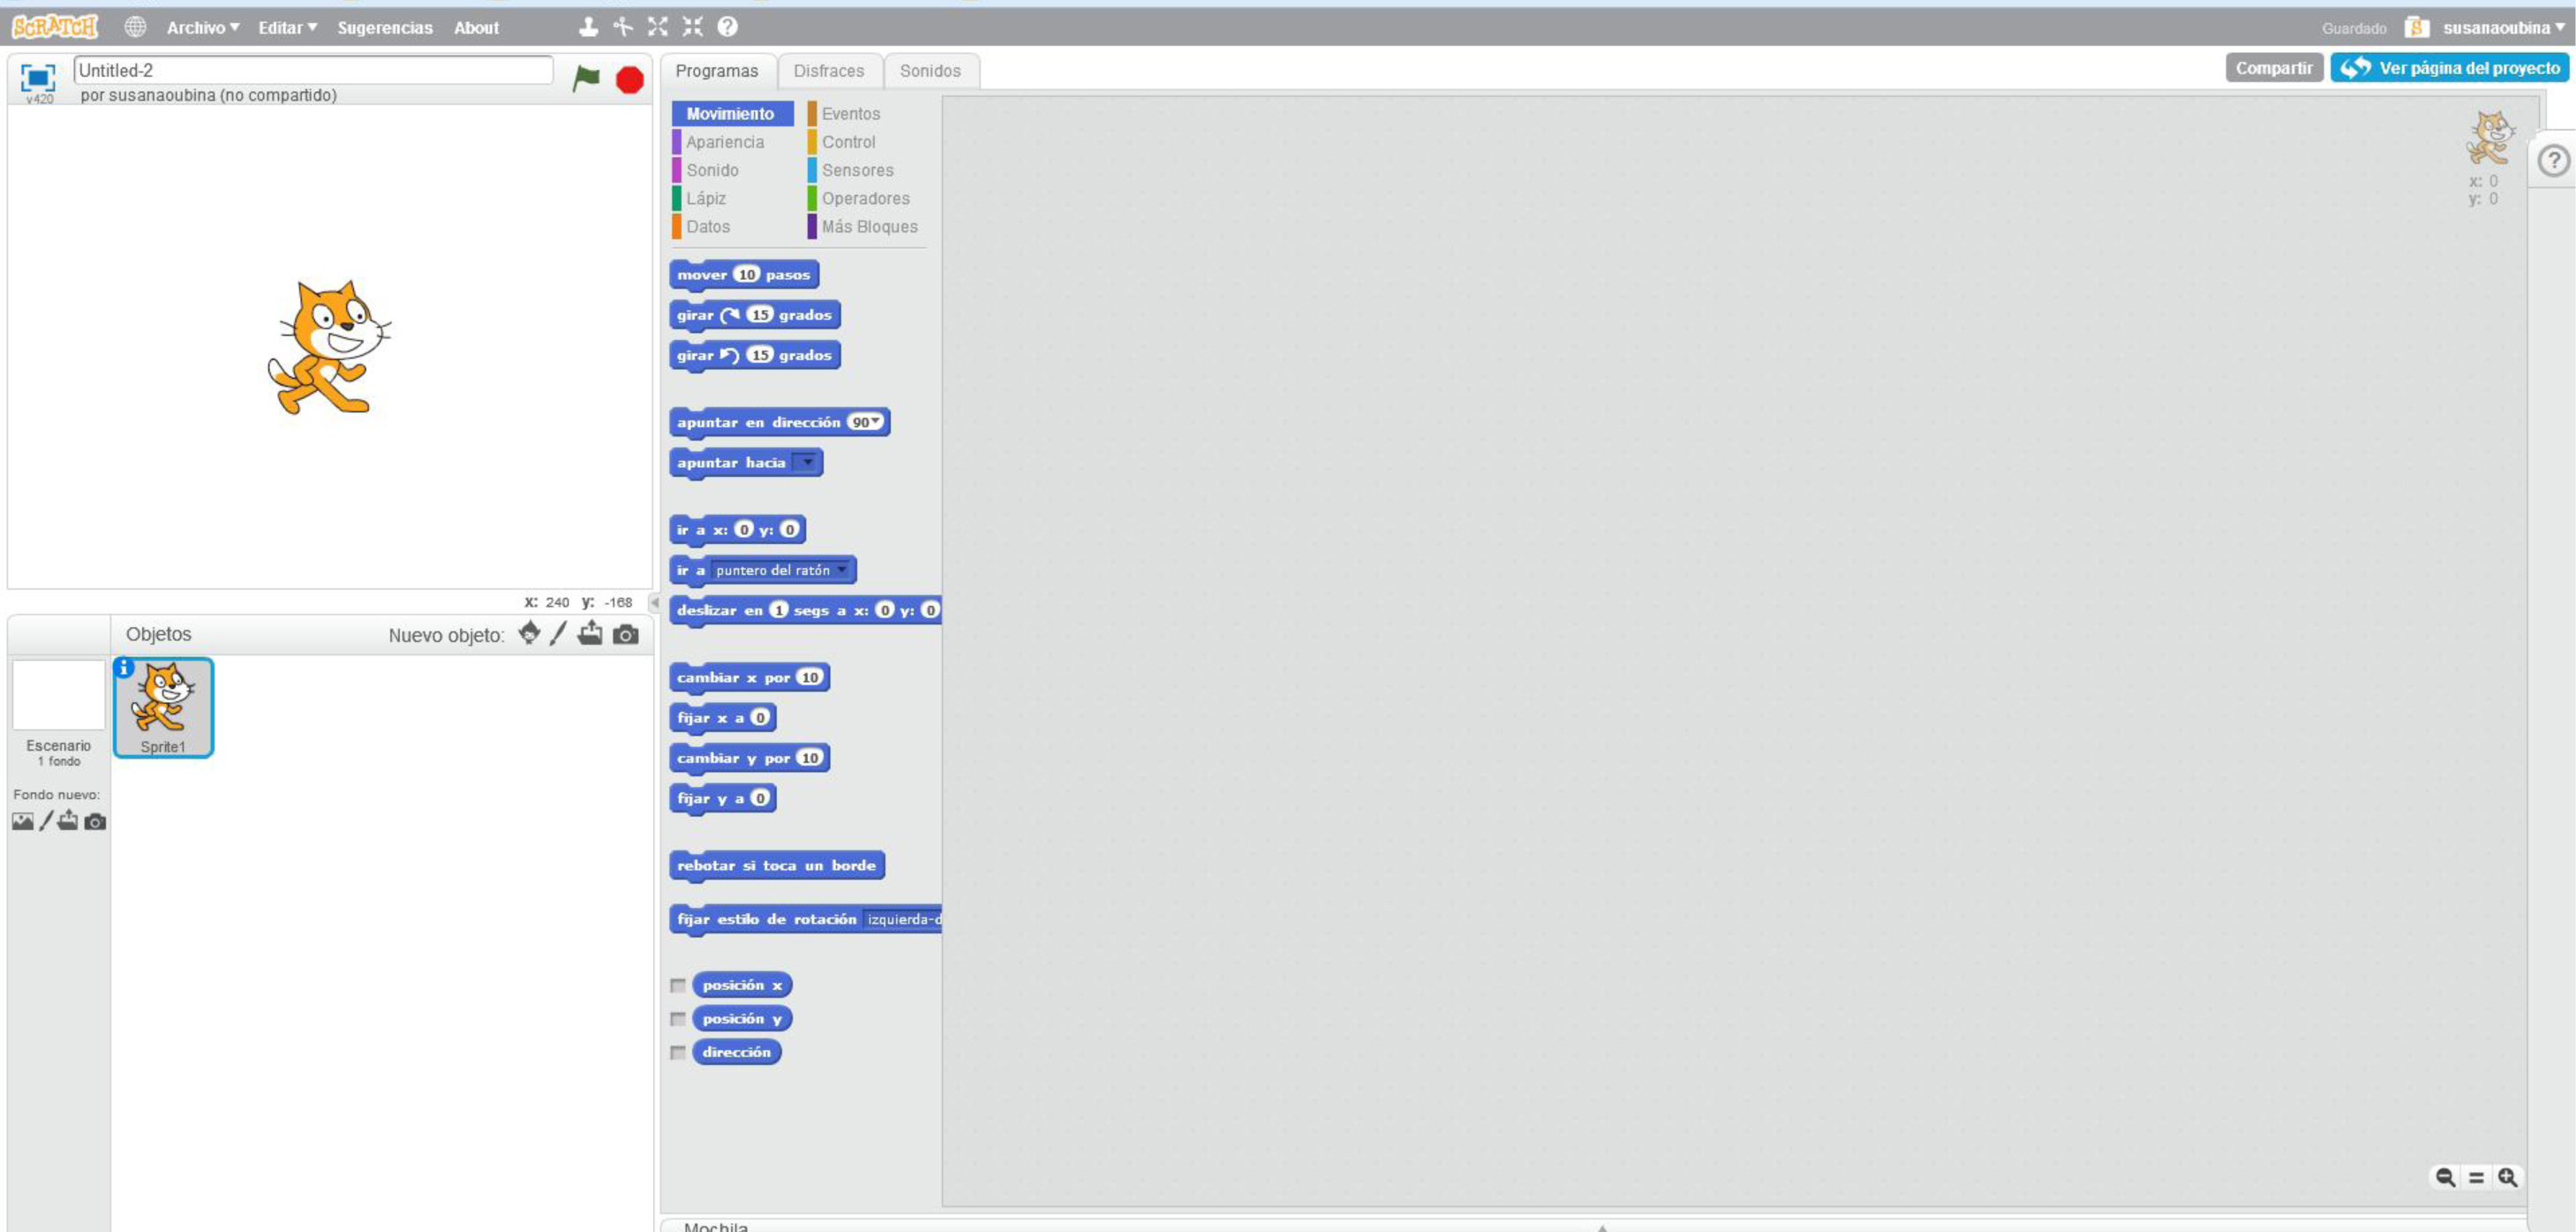Switch to the Disfraces tab

828,71
